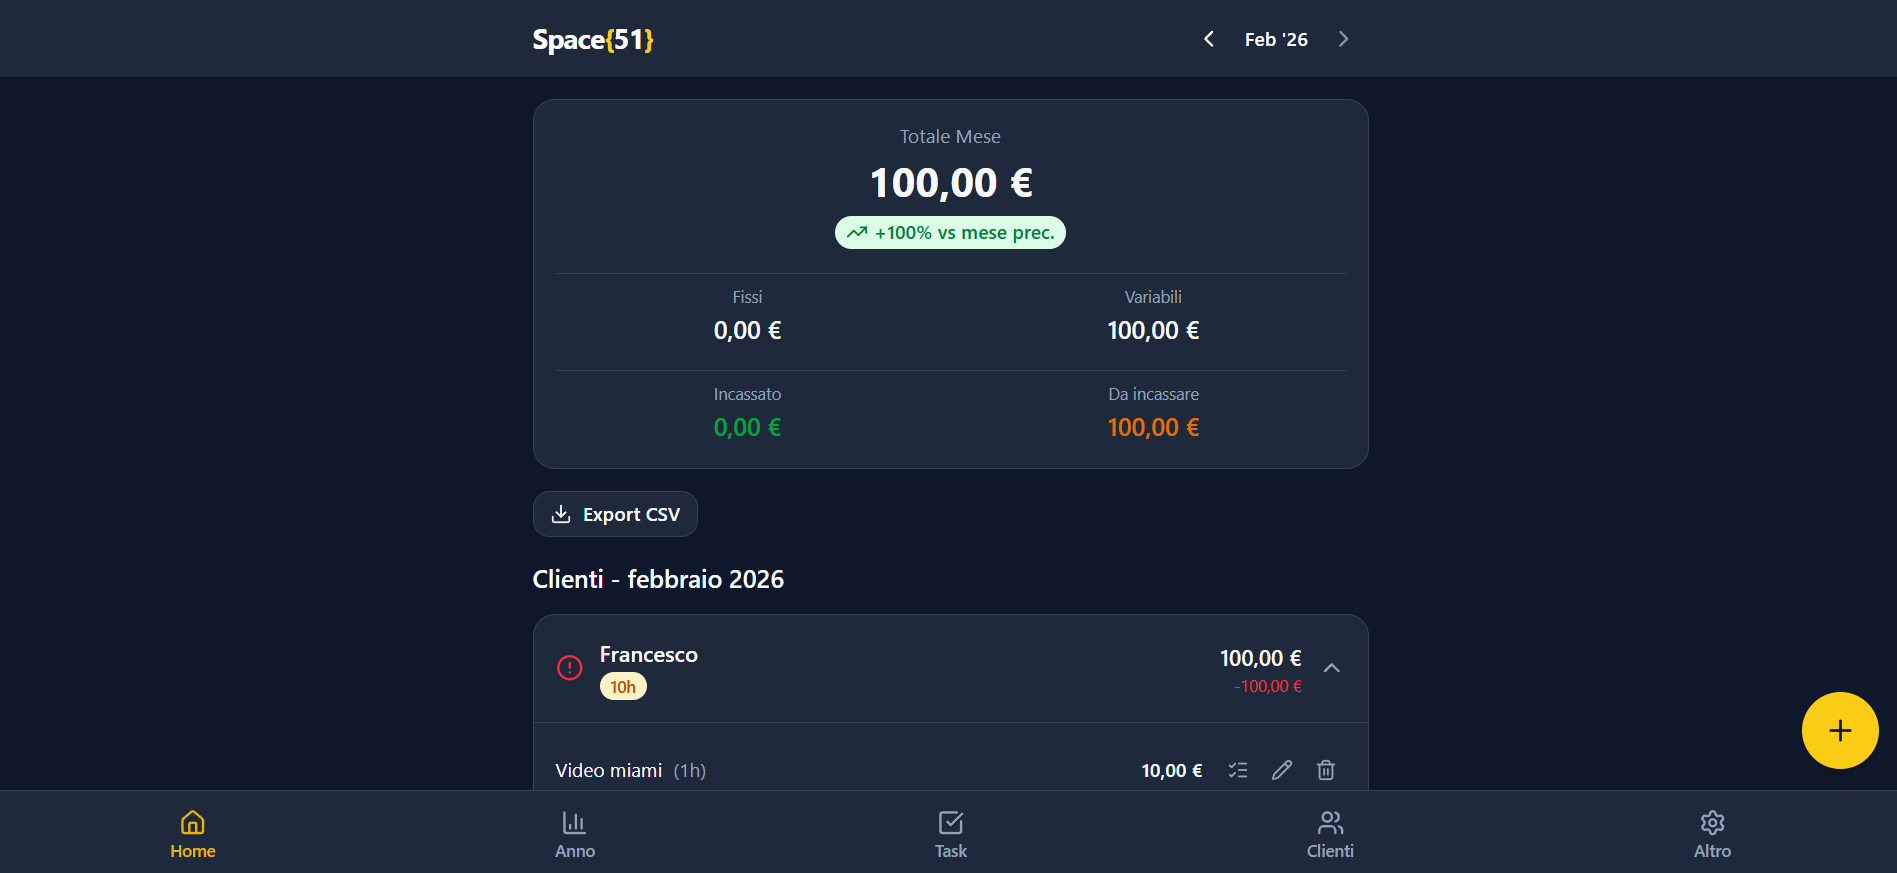Image resolution: width=1897 pixels, height=873 pixels.
Task: Select the +100% vs mese prec. badge
Action: pos(949,232)
